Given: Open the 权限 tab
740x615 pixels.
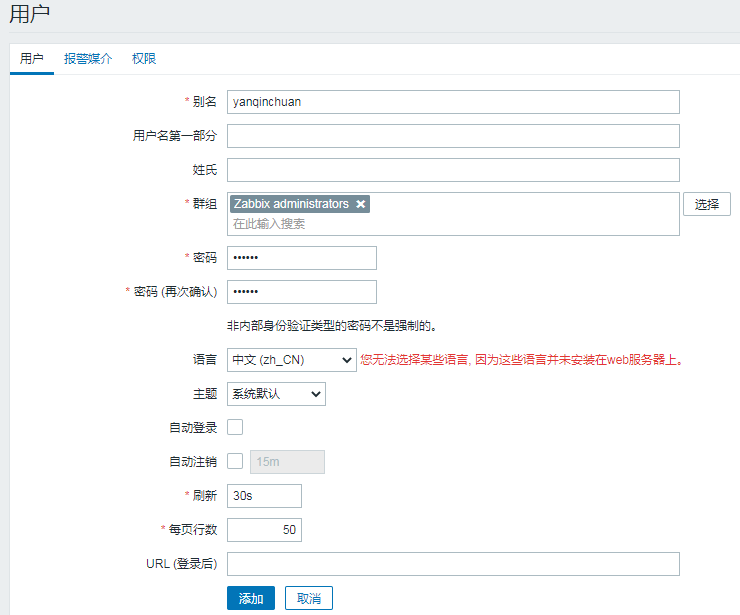Looking at the screenshot, I should 144,59.
